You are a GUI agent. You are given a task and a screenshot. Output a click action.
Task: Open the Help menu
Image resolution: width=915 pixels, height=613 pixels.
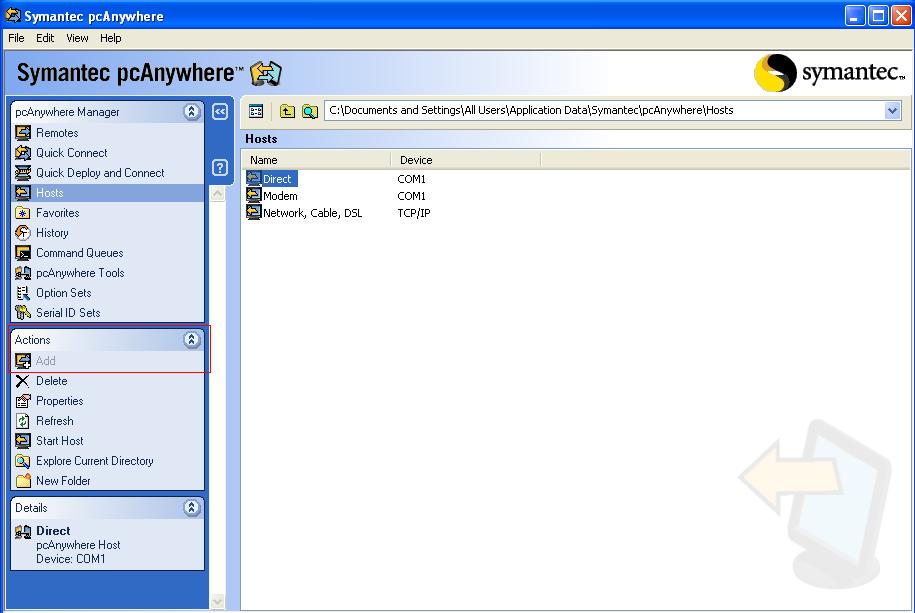110,38
